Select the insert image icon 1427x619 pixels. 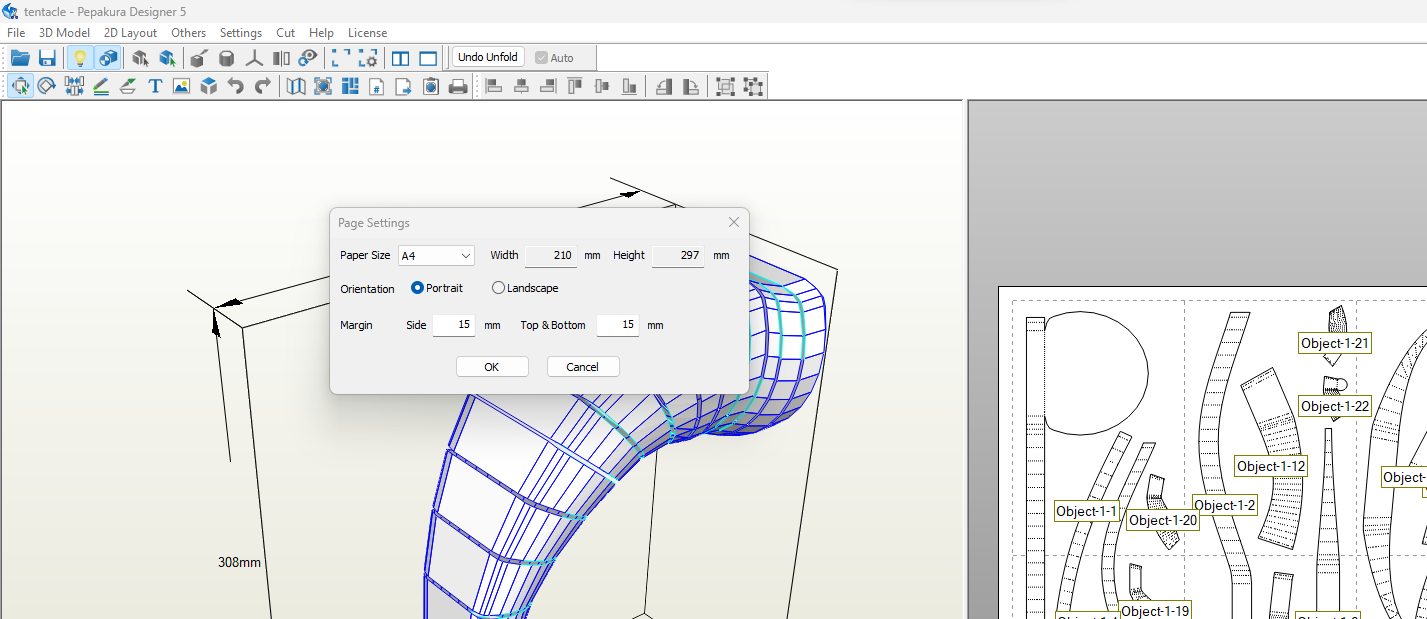(181, 87)
